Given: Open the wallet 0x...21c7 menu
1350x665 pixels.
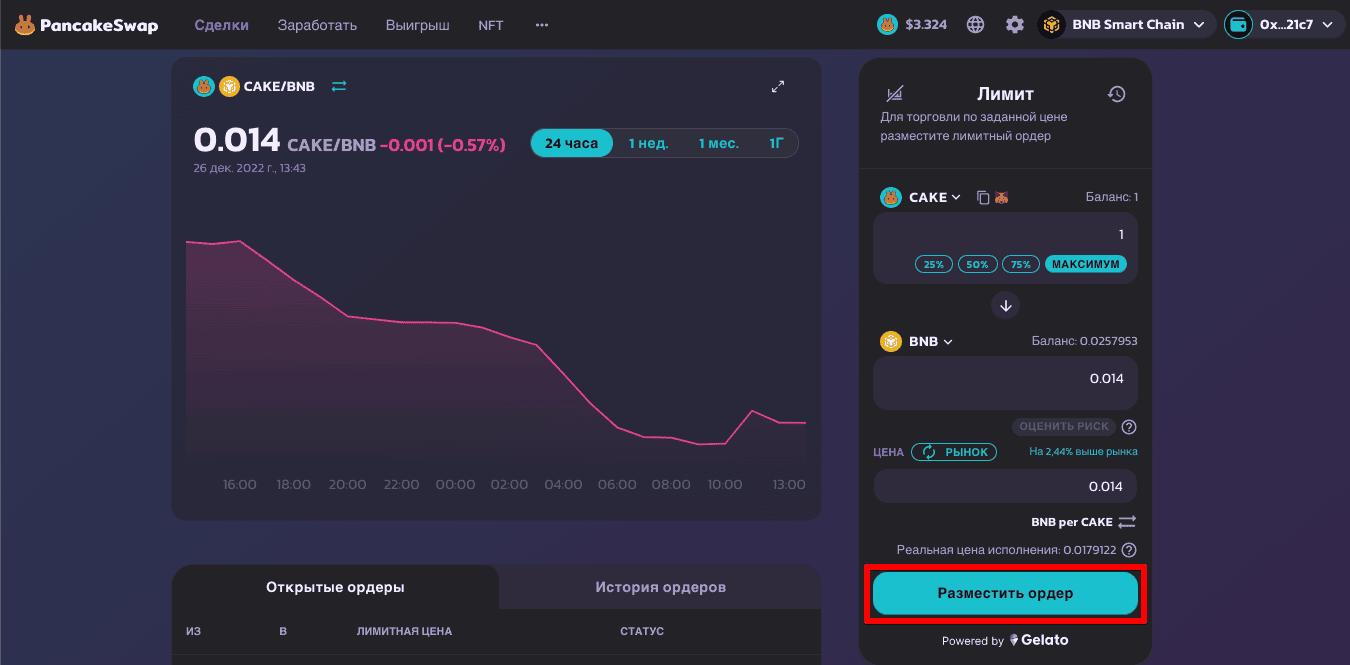Looking at the screenshot, I should pos(1284,25).
